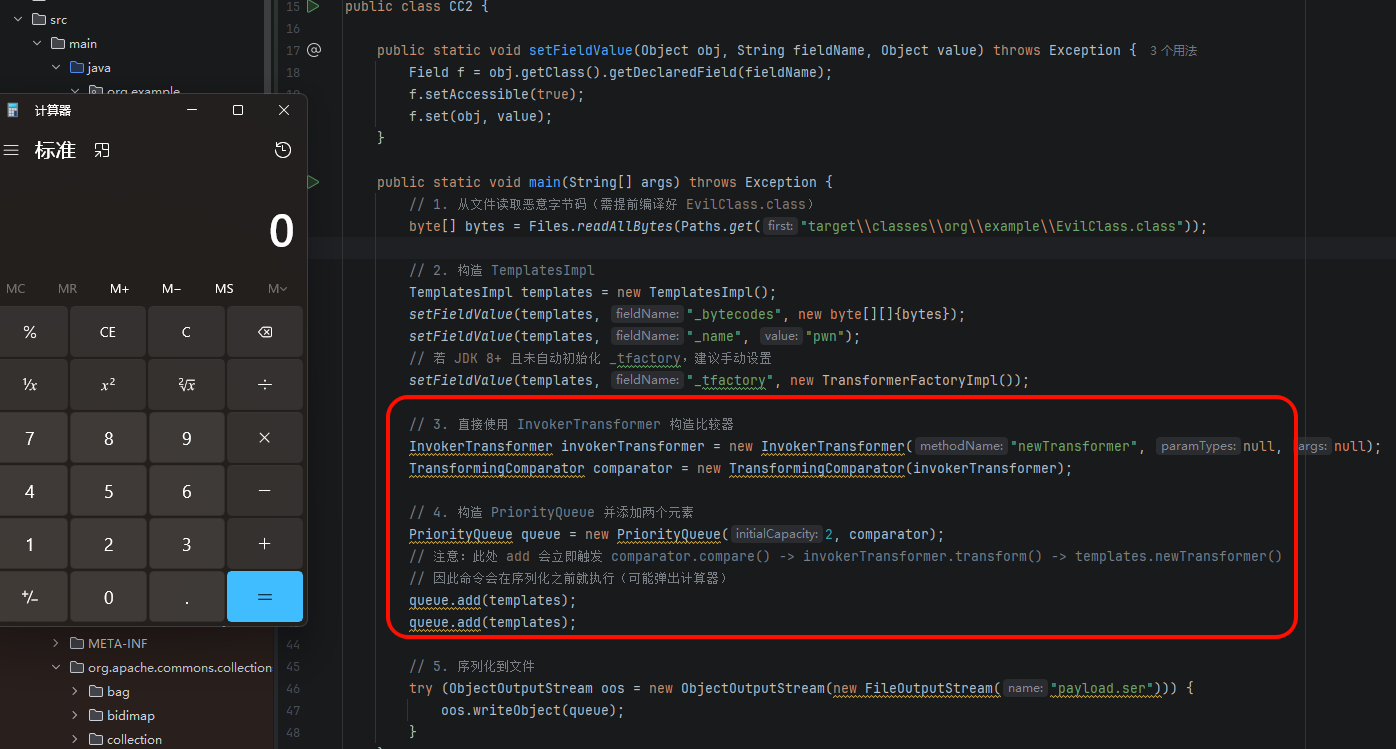Click the decimal point key
This screenshot has width=1396, height=749.
click(x=186, y=597)
